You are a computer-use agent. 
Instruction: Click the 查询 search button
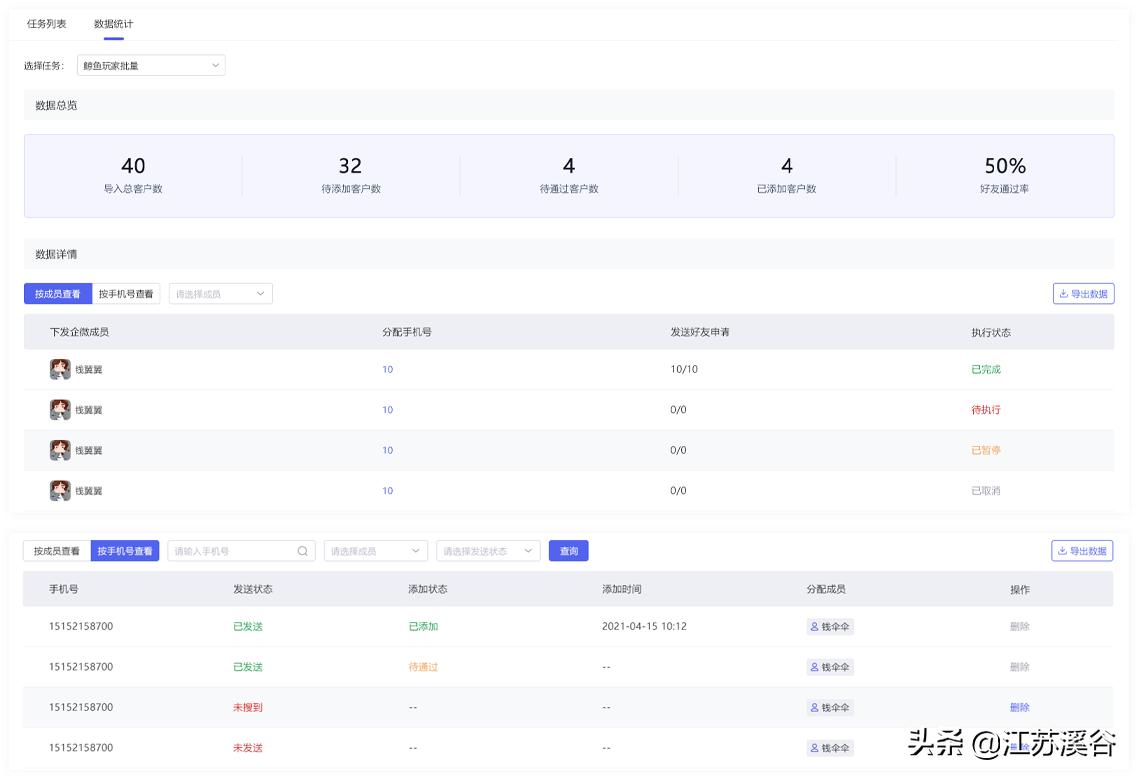click(566, 550)
